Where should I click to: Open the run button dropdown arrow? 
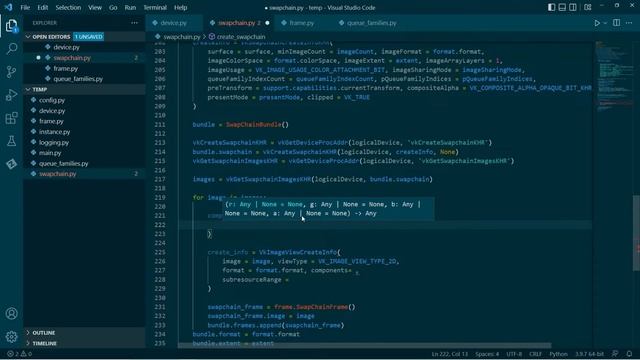pos(605,23)
